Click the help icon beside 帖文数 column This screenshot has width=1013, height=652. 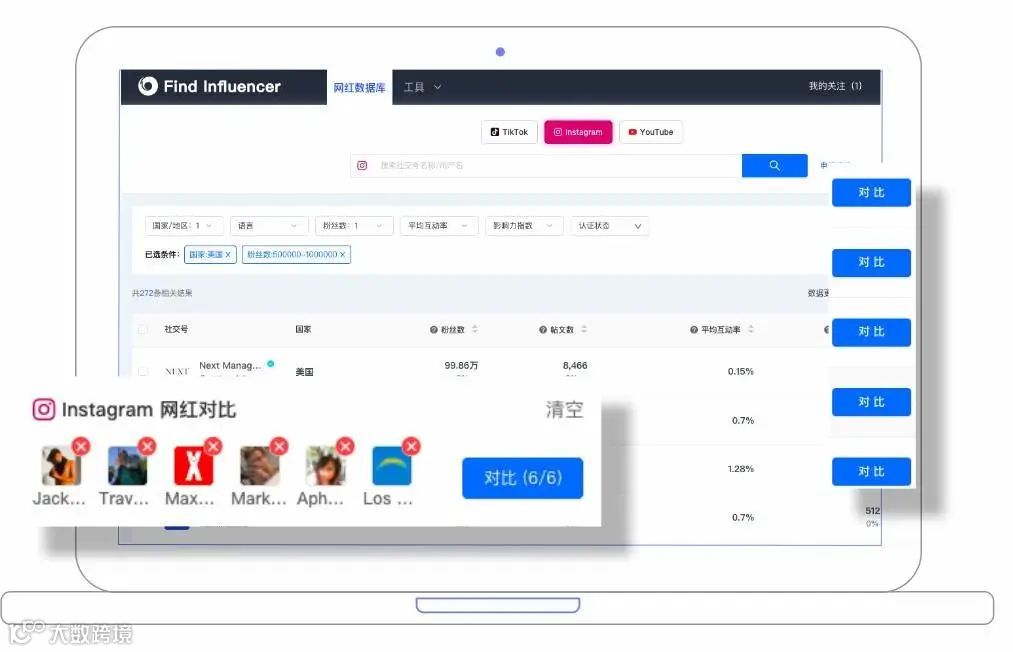[543, 330]
